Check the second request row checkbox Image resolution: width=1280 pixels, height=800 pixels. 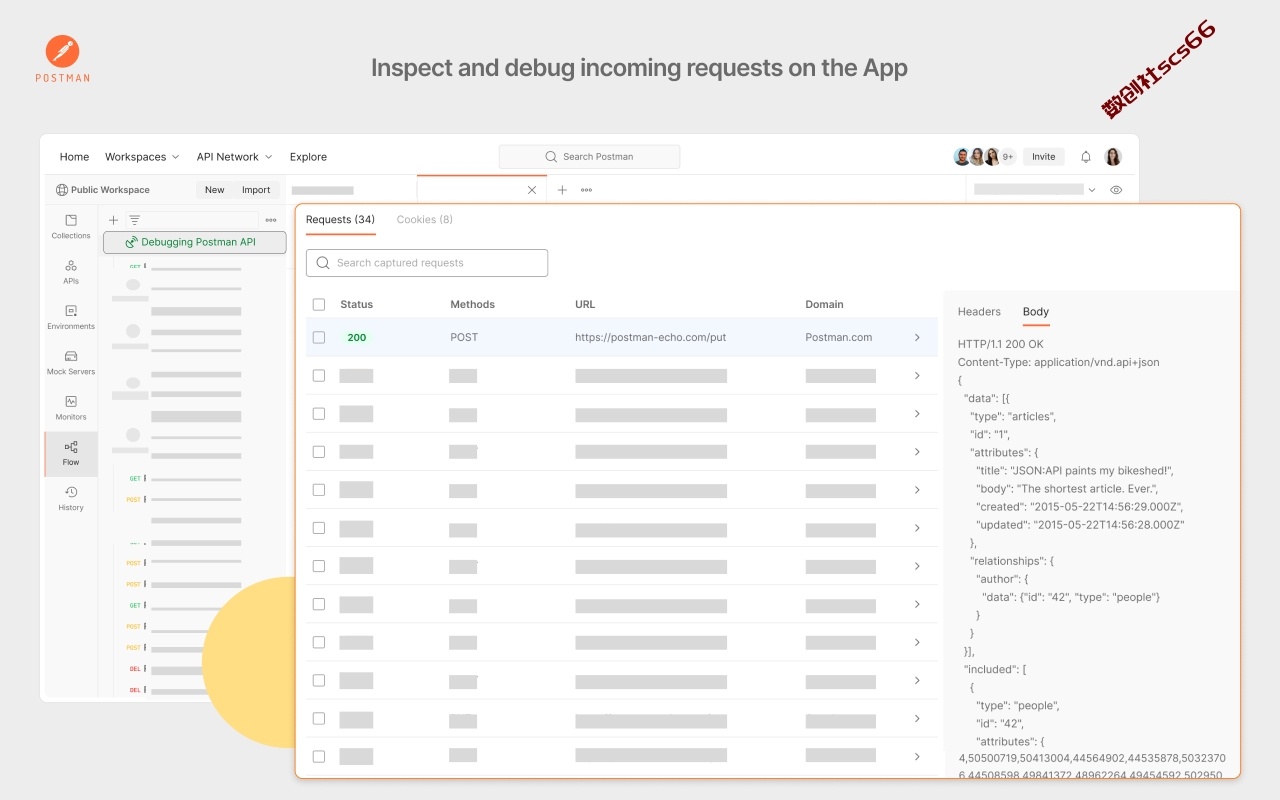coord(319,376)
